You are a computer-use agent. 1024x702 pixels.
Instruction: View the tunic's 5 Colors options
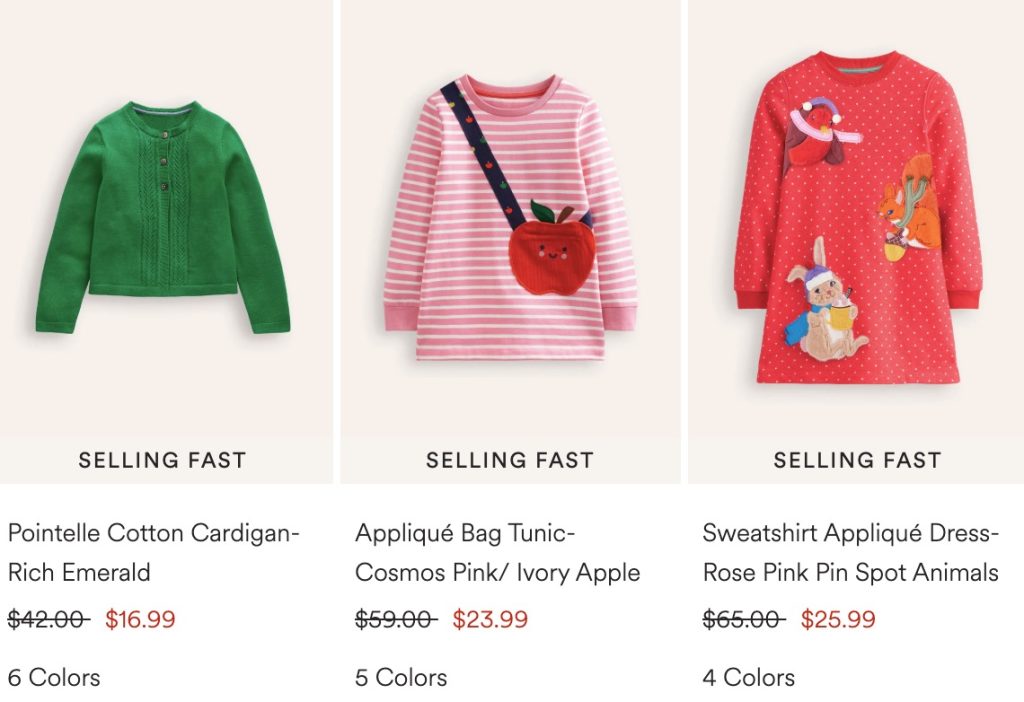pos(401,678)
